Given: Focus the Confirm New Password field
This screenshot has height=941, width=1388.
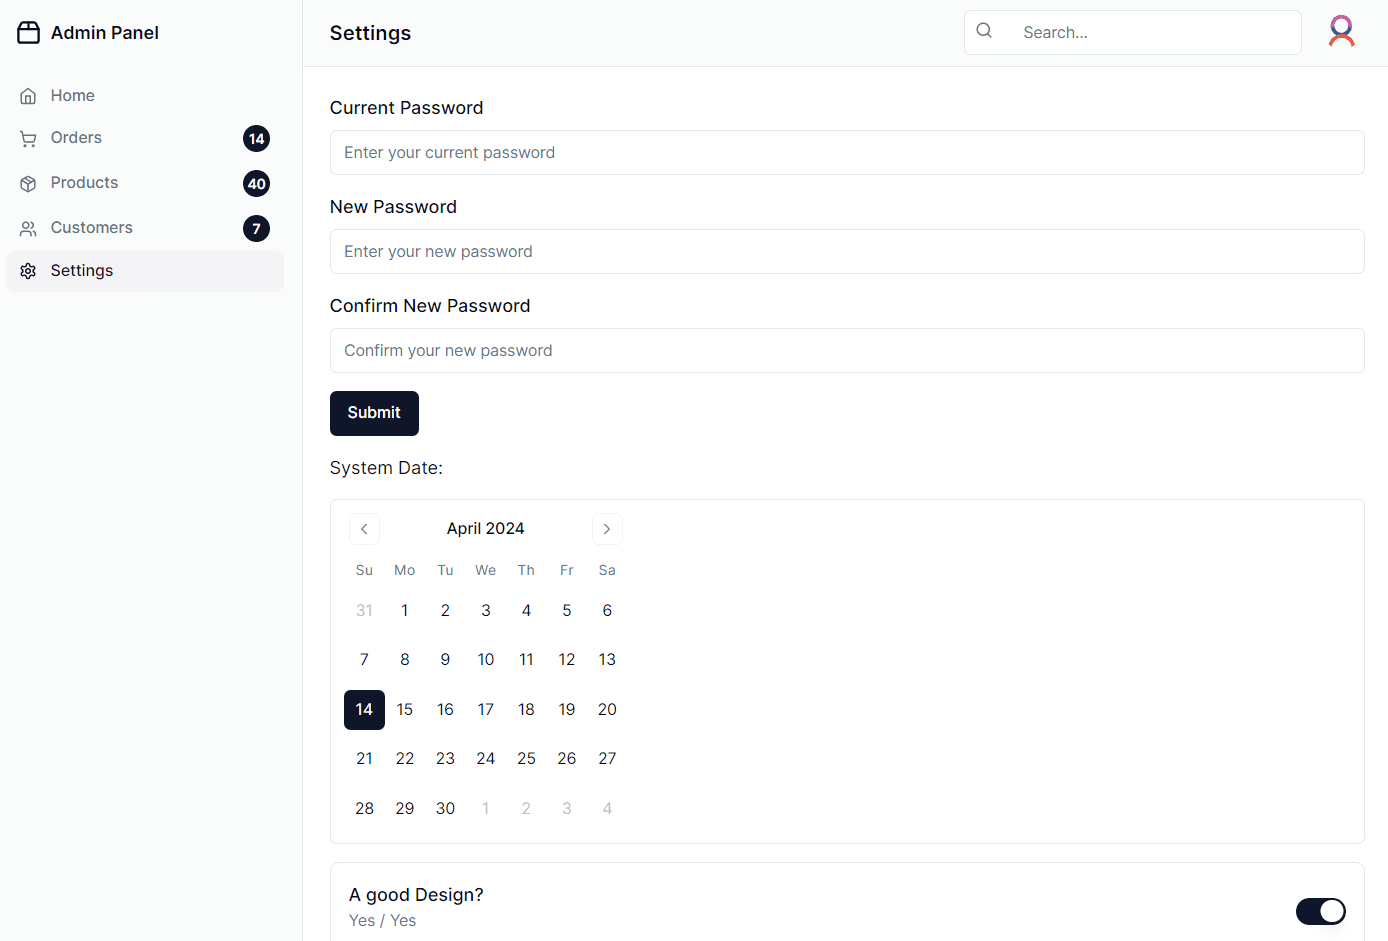Looking at the screenshot, I should coord(847,351).
